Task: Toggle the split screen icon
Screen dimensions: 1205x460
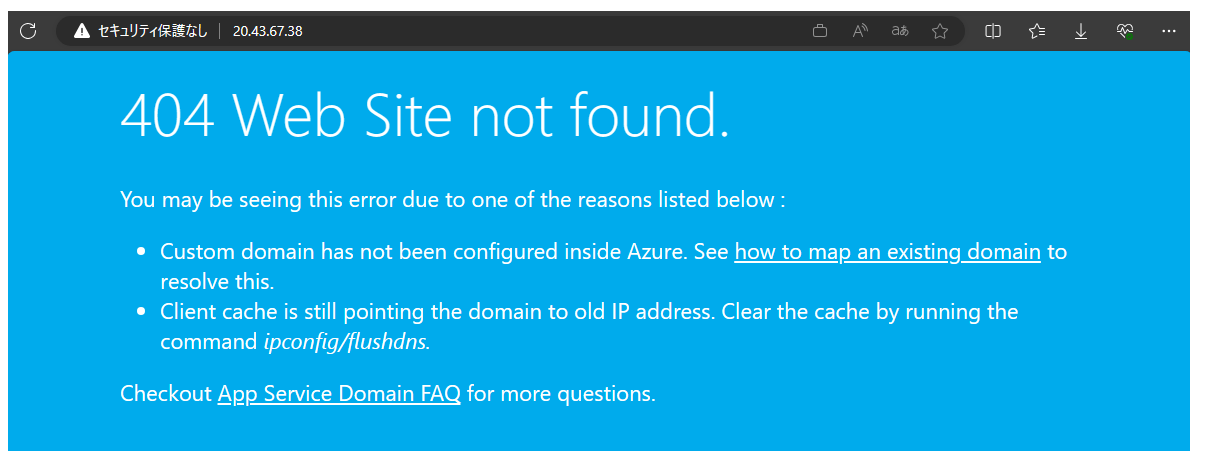Action: click(993, 31)
